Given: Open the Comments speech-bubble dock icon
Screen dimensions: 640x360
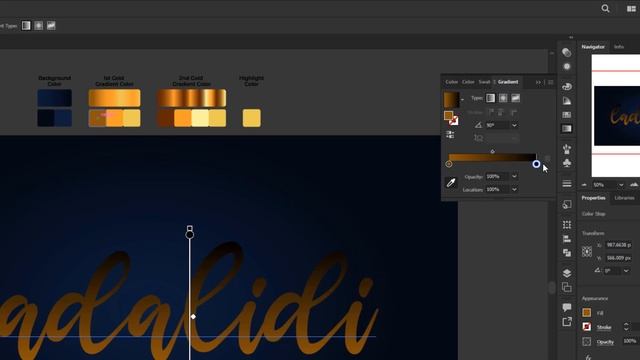Looking at the screenshot, I should pyautogui.click(x=567, y=307).
